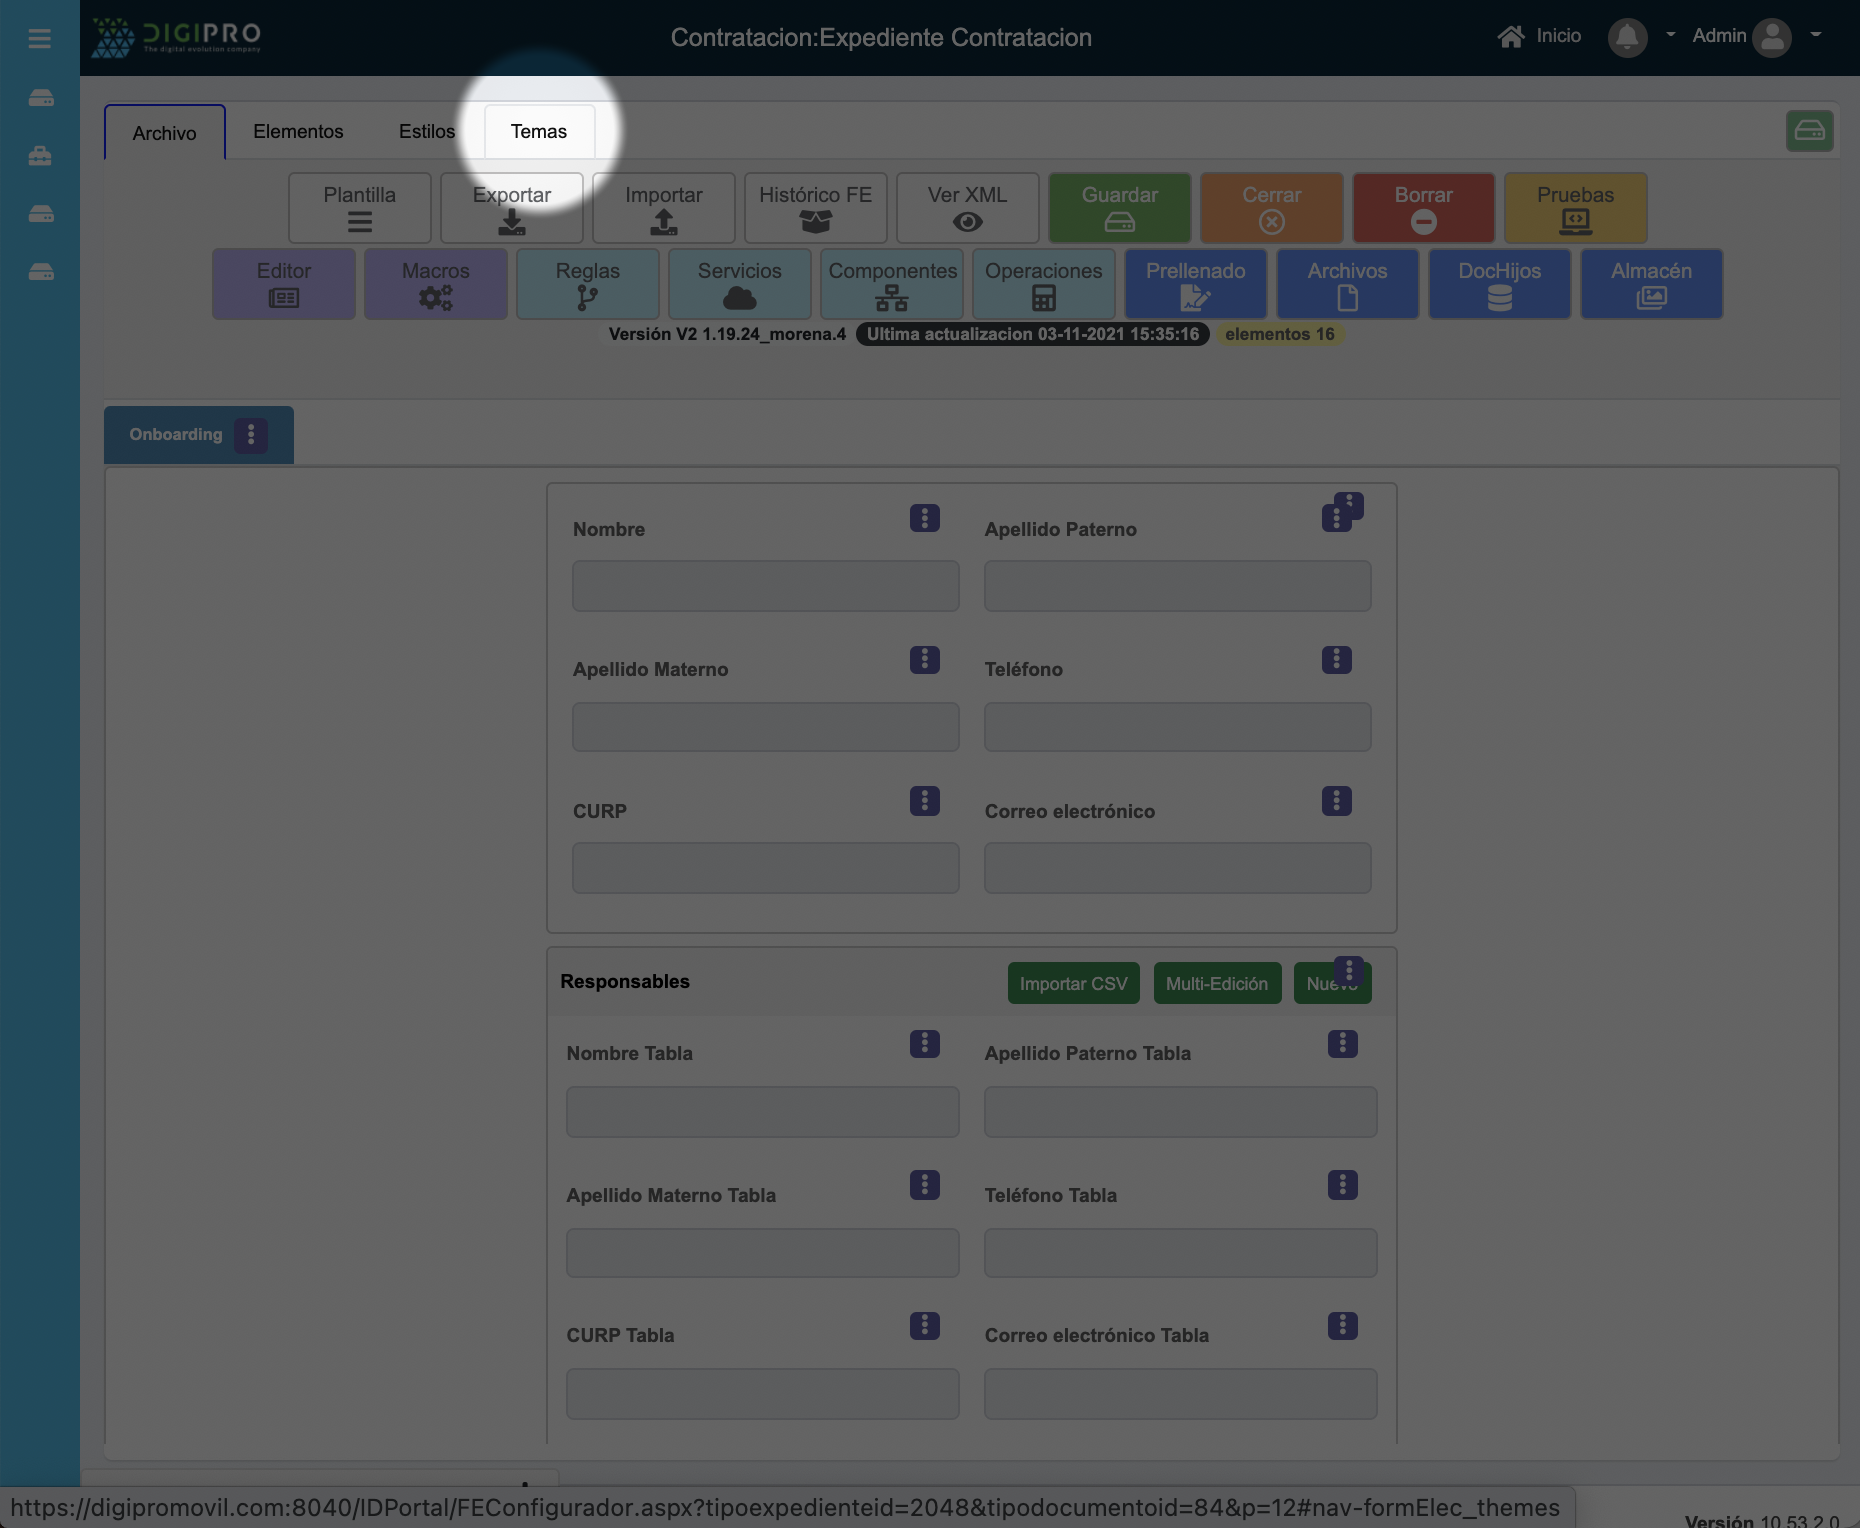Expand the Admin user dropdown

(x=1816, y=35)
